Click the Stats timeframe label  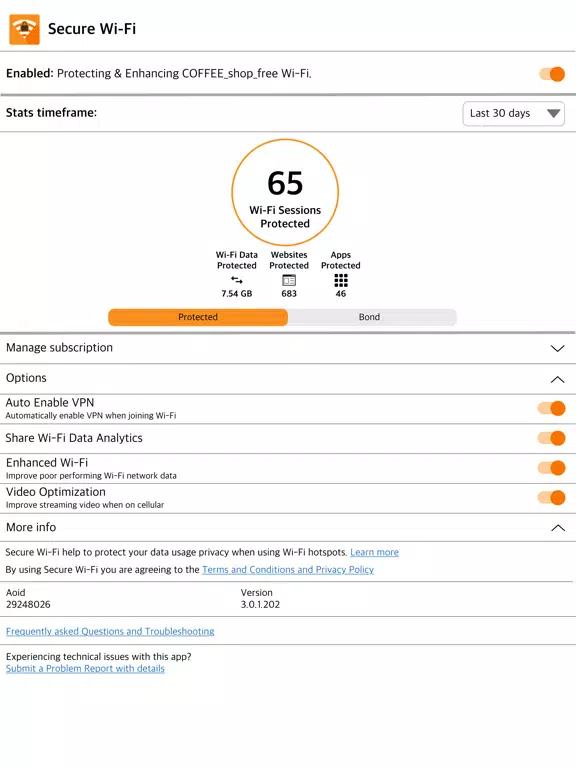coord(51,113)
